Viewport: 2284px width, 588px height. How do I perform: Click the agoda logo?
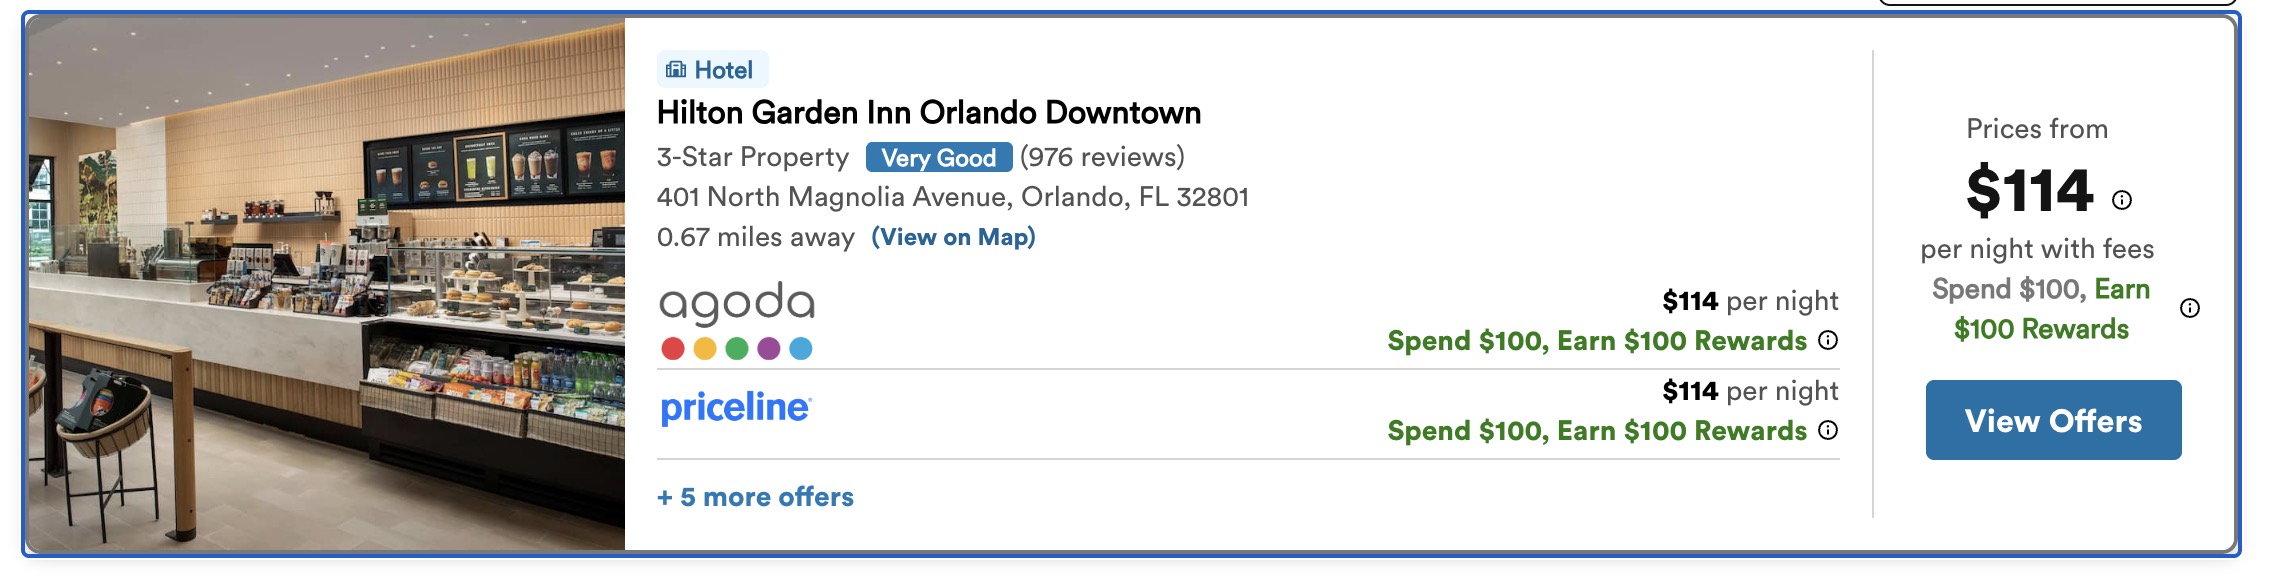(737, 303)
